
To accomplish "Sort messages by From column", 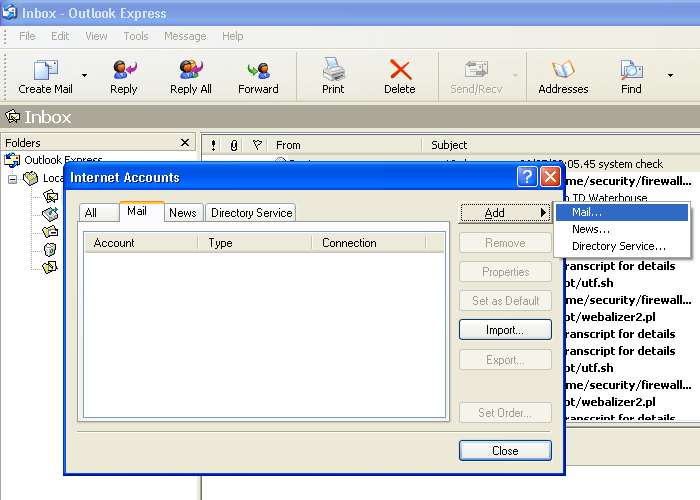I will point(346,145).
